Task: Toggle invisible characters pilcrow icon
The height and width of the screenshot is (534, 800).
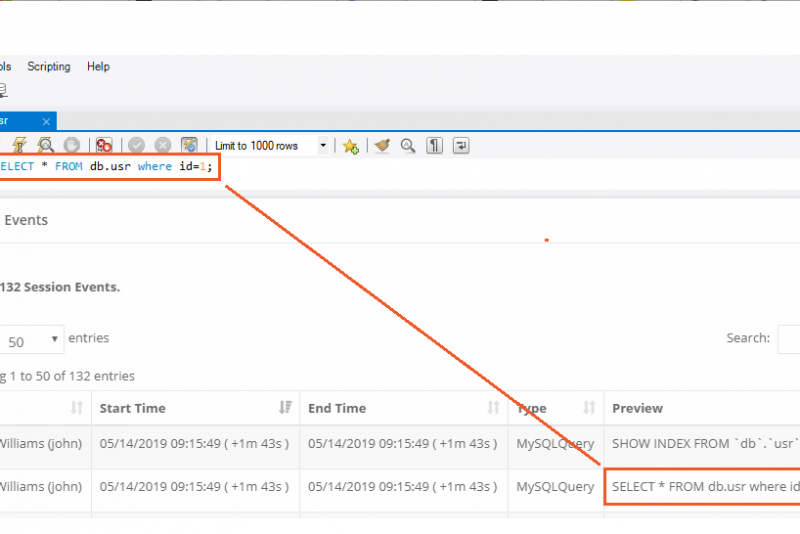Action: tap(435, 146)
